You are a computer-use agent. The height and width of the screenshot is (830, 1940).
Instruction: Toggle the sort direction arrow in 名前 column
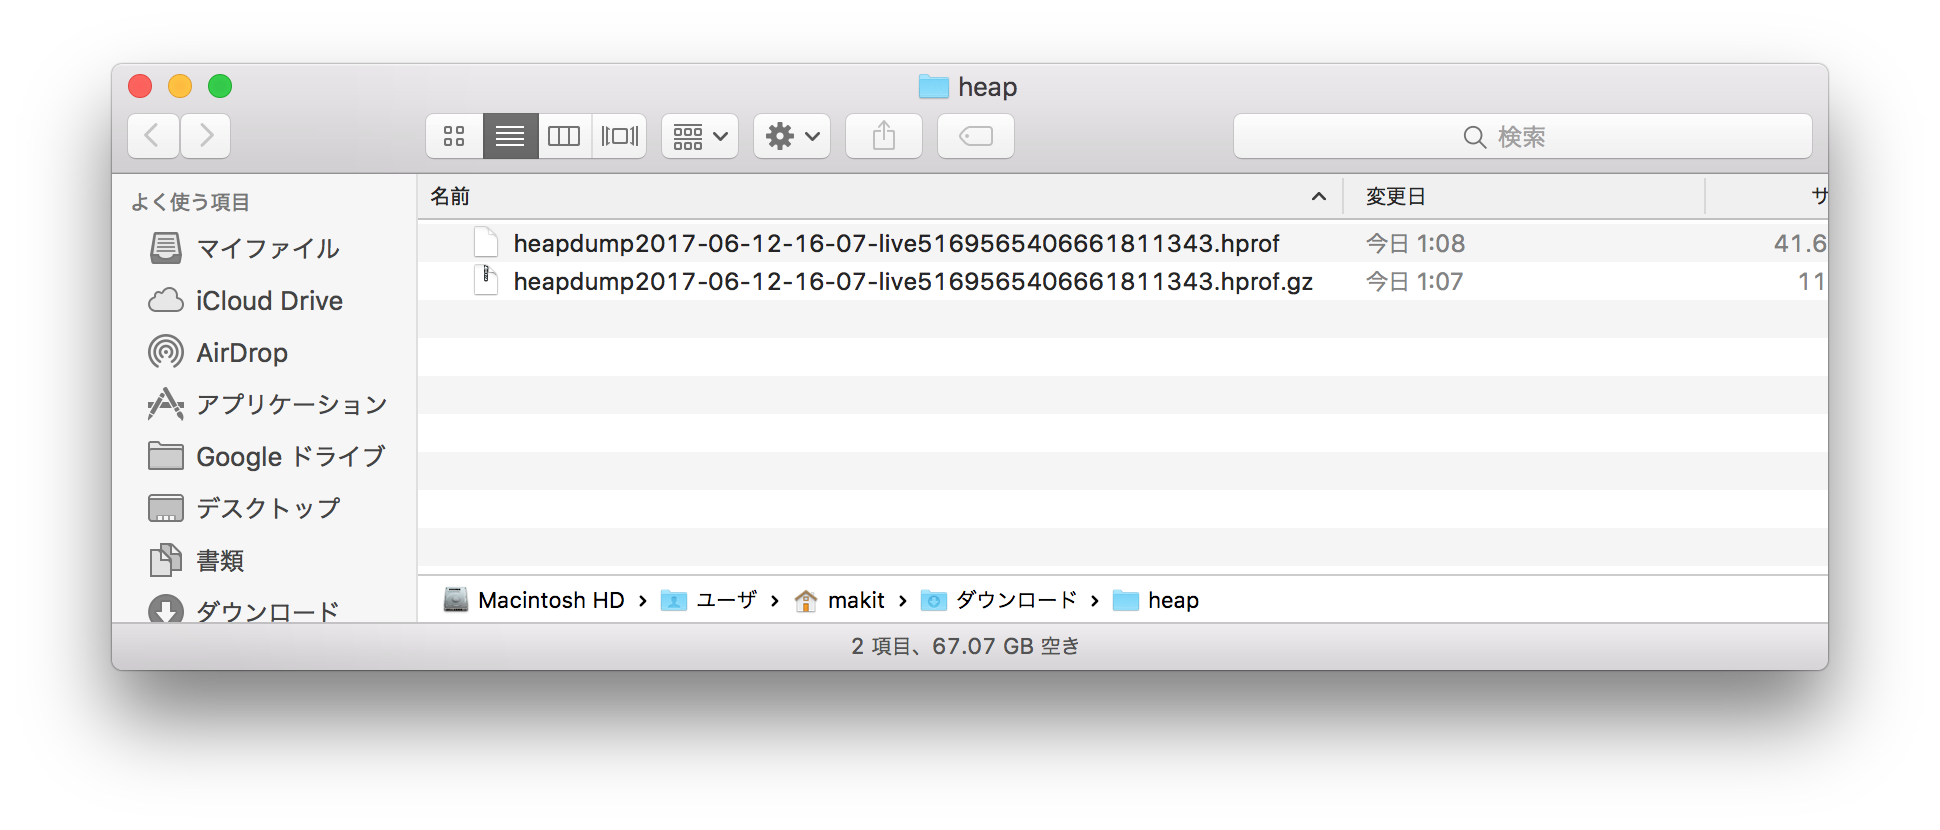1319,196
